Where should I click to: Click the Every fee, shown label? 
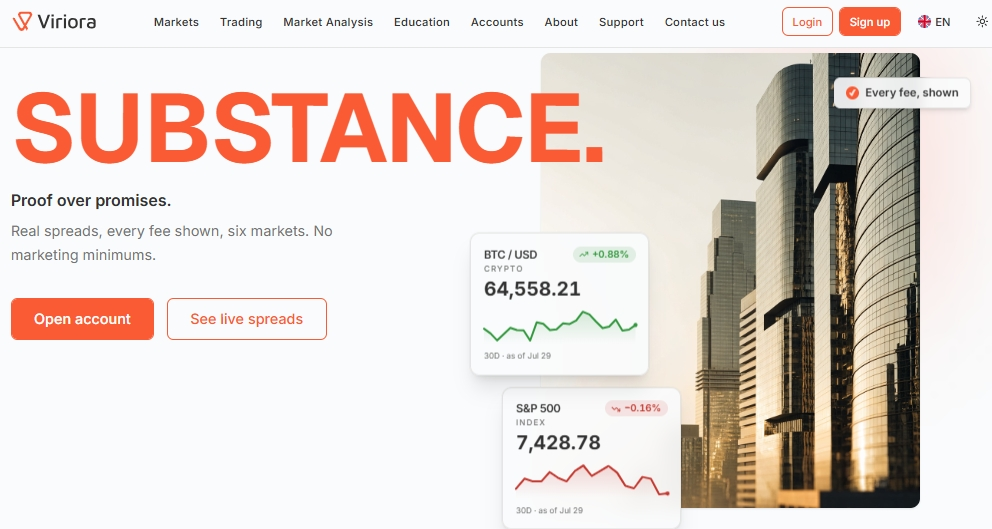click(x=912, y=92)
